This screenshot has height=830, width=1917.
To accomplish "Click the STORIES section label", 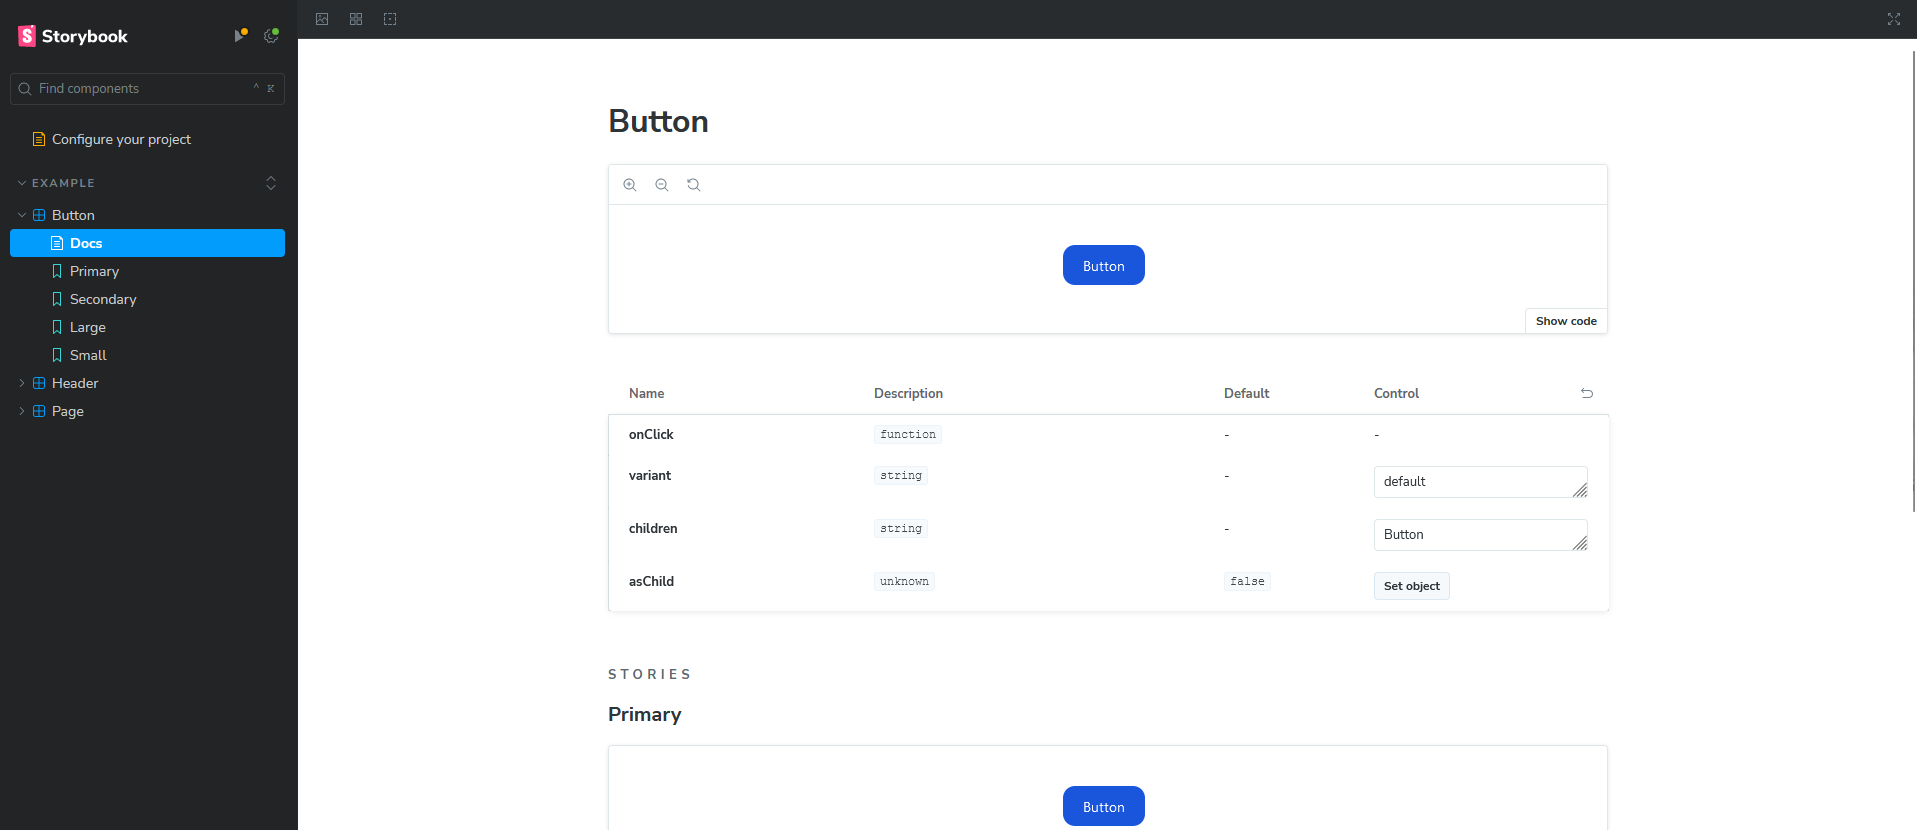I will tap(650, 674).
